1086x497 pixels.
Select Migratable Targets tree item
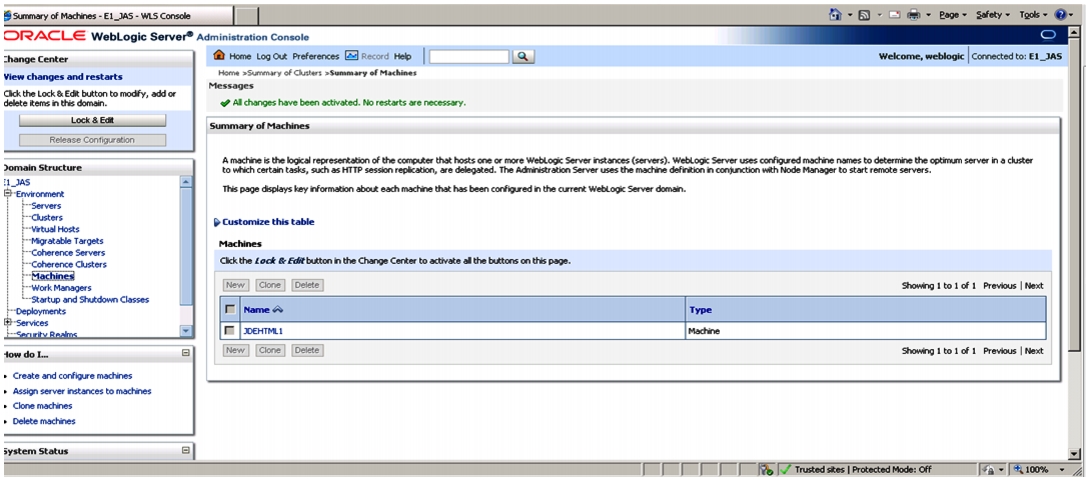click(67, 241)
